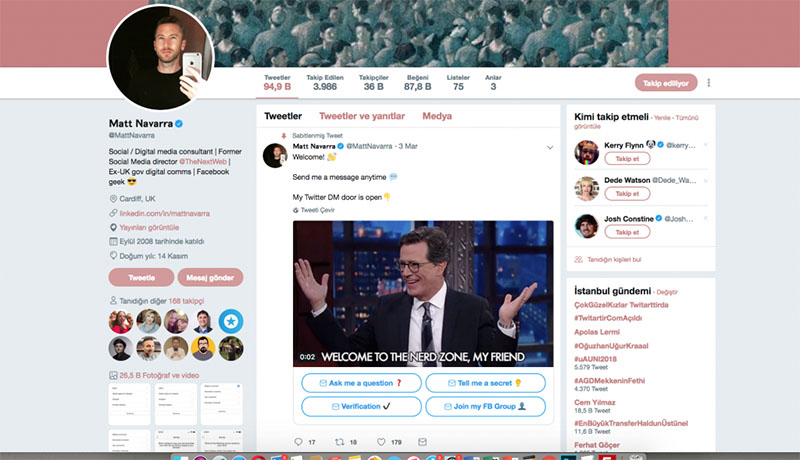The height and width of the screenshot is (460, 800).
Task: Open Beğeni 87,8 B stat
Action: pos(417,83)
